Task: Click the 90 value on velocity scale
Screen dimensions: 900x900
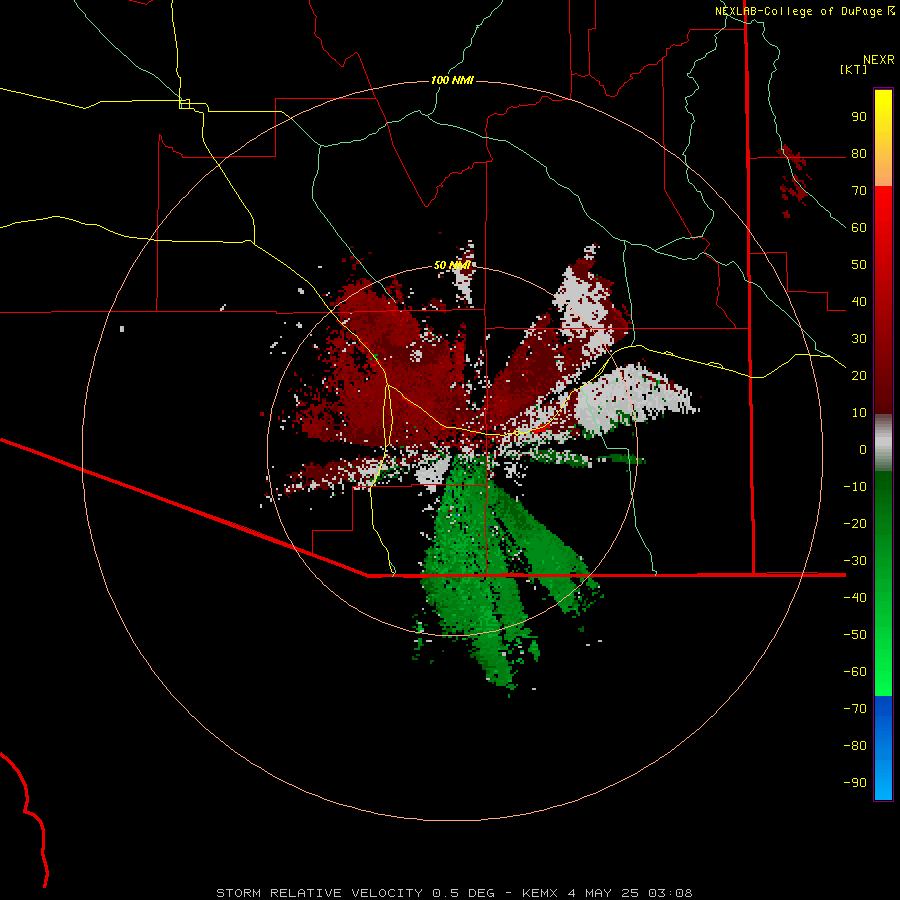Action: point(859,117)
